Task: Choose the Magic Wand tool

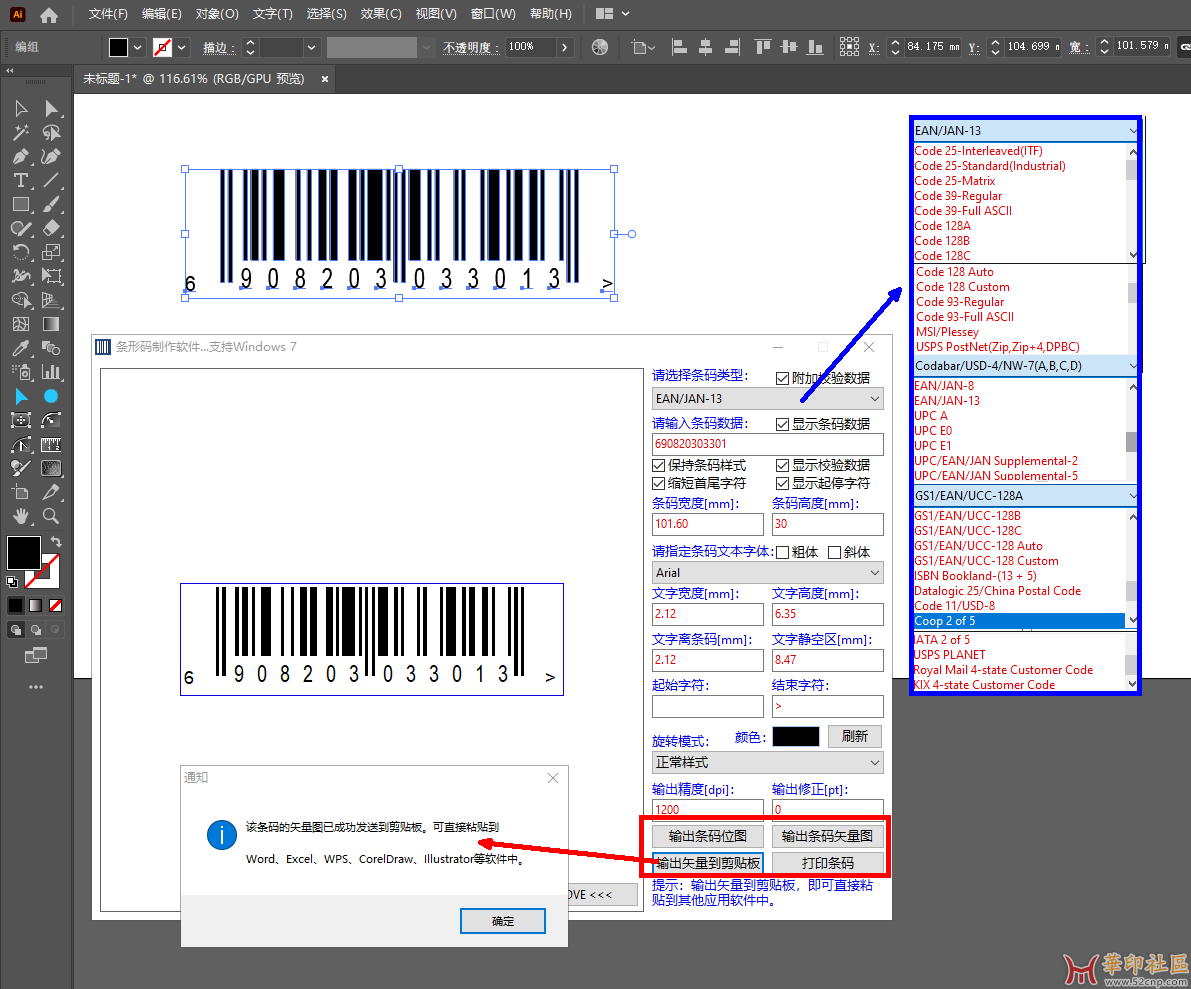Action: click(x=21, y=133)
